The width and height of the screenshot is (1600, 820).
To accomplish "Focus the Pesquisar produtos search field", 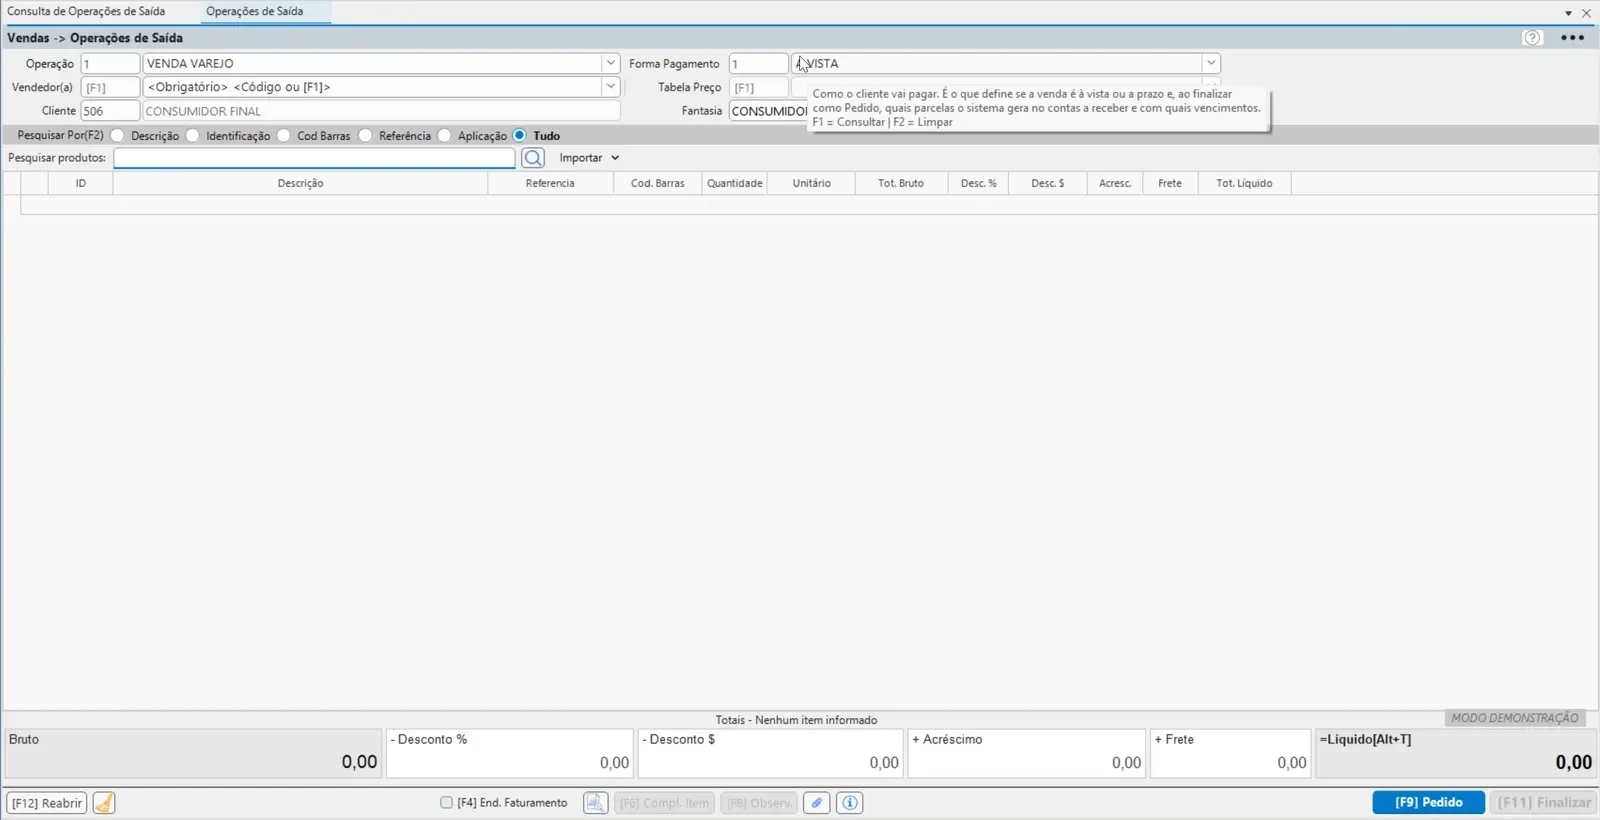I will [314, 158].
